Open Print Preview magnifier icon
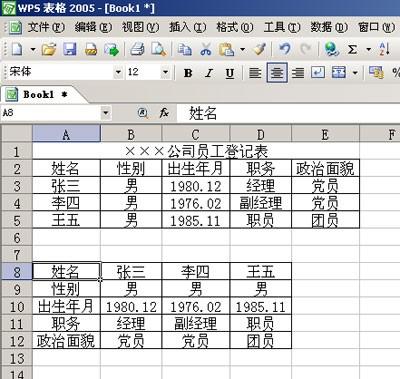The image size is (400, 379). (158, 50)
